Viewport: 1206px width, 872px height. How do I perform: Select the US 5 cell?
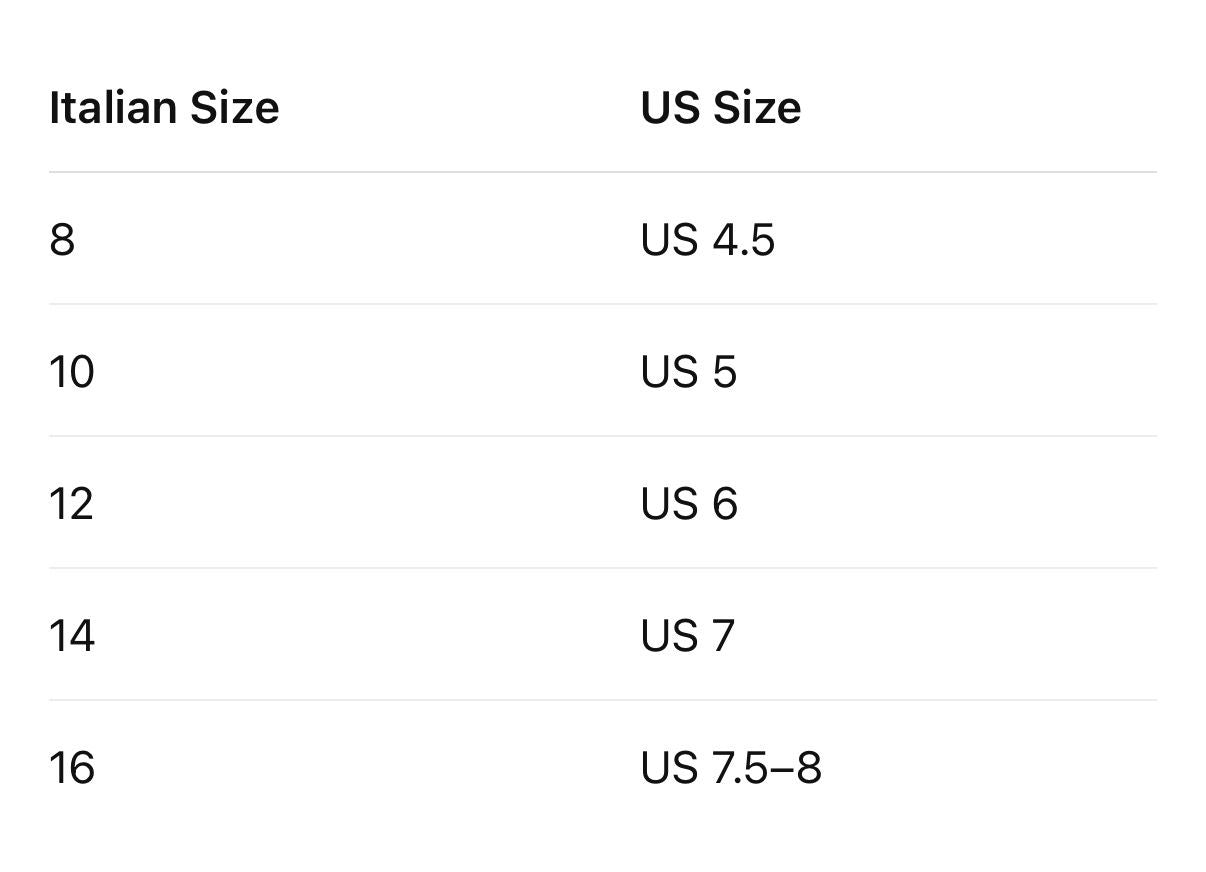(x=689, y=372)
